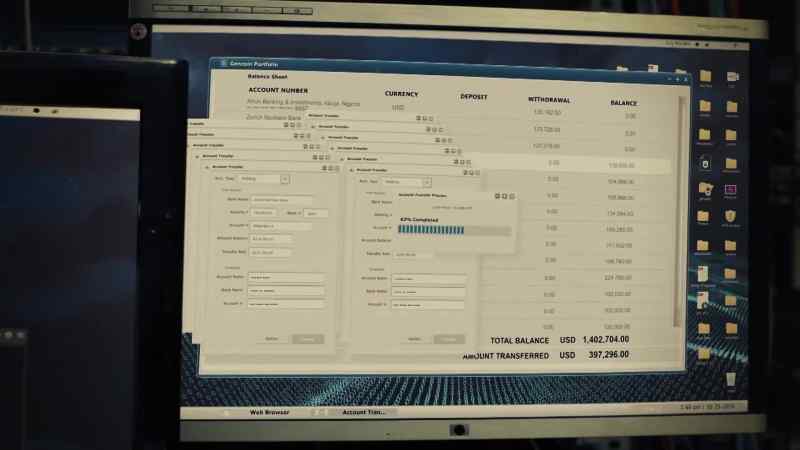Click the dark submit button in the left Account Transfer form
The image size is (800, 450).
pyautogui.click(x=308, y=339)
